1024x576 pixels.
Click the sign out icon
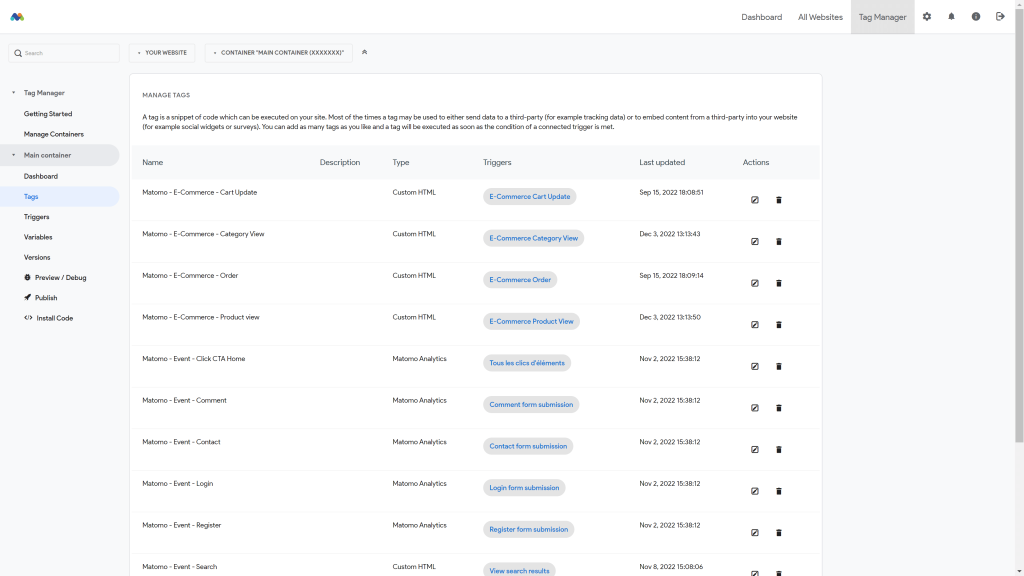(1000, 16)
